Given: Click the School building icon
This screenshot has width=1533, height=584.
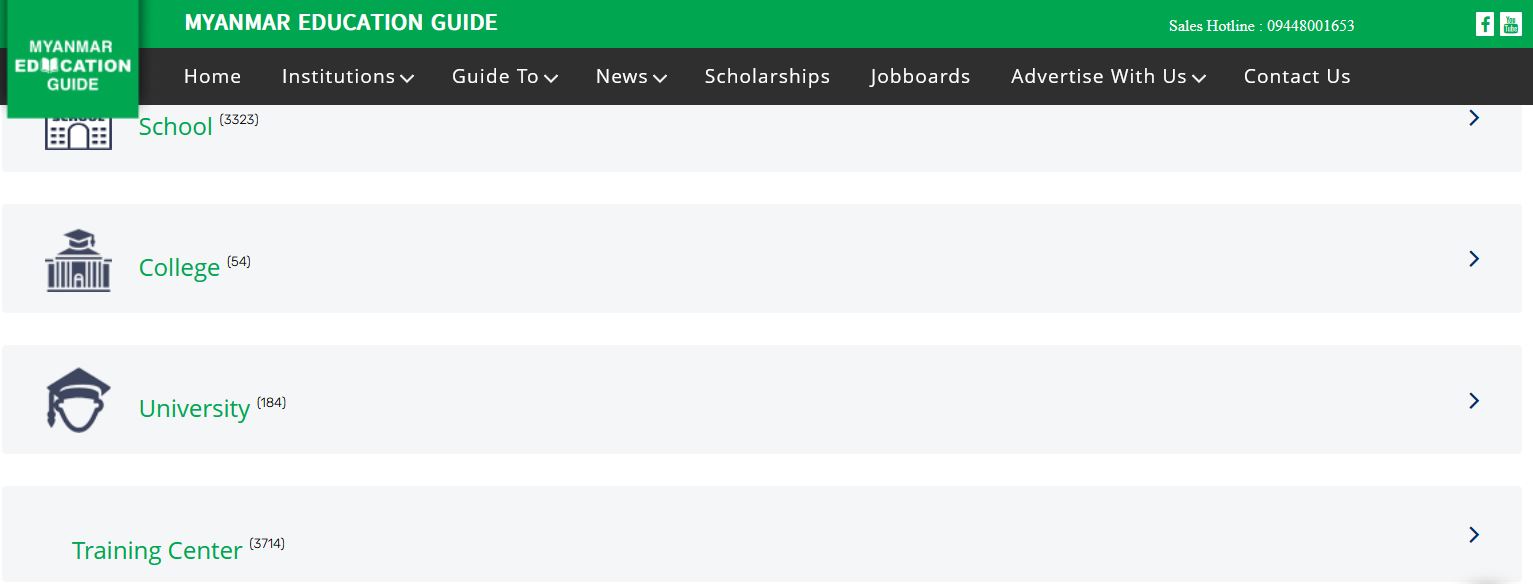Looking at the screenshot, I should pos(78,130).
